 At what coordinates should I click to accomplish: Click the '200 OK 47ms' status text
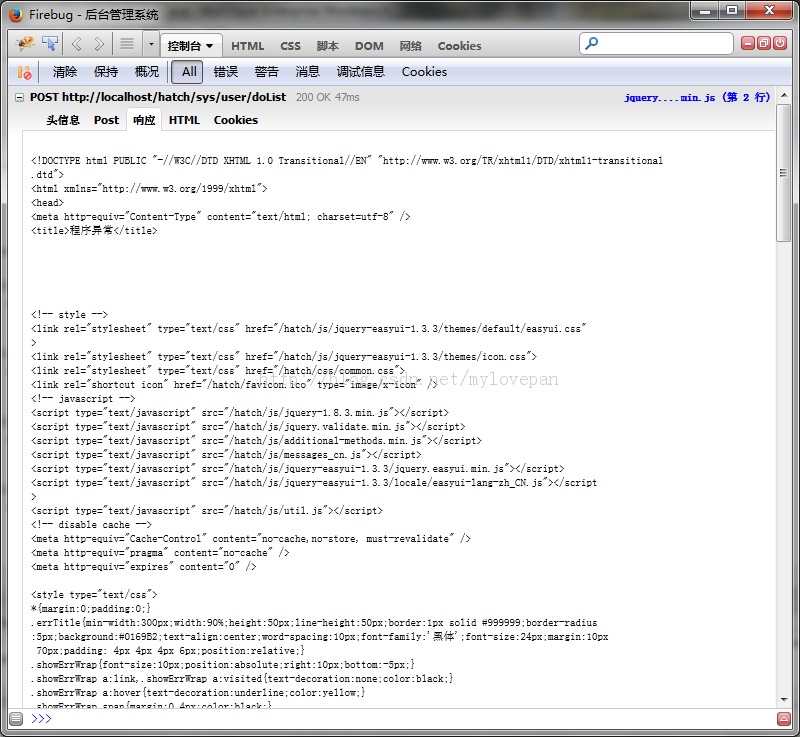(328, 97)
